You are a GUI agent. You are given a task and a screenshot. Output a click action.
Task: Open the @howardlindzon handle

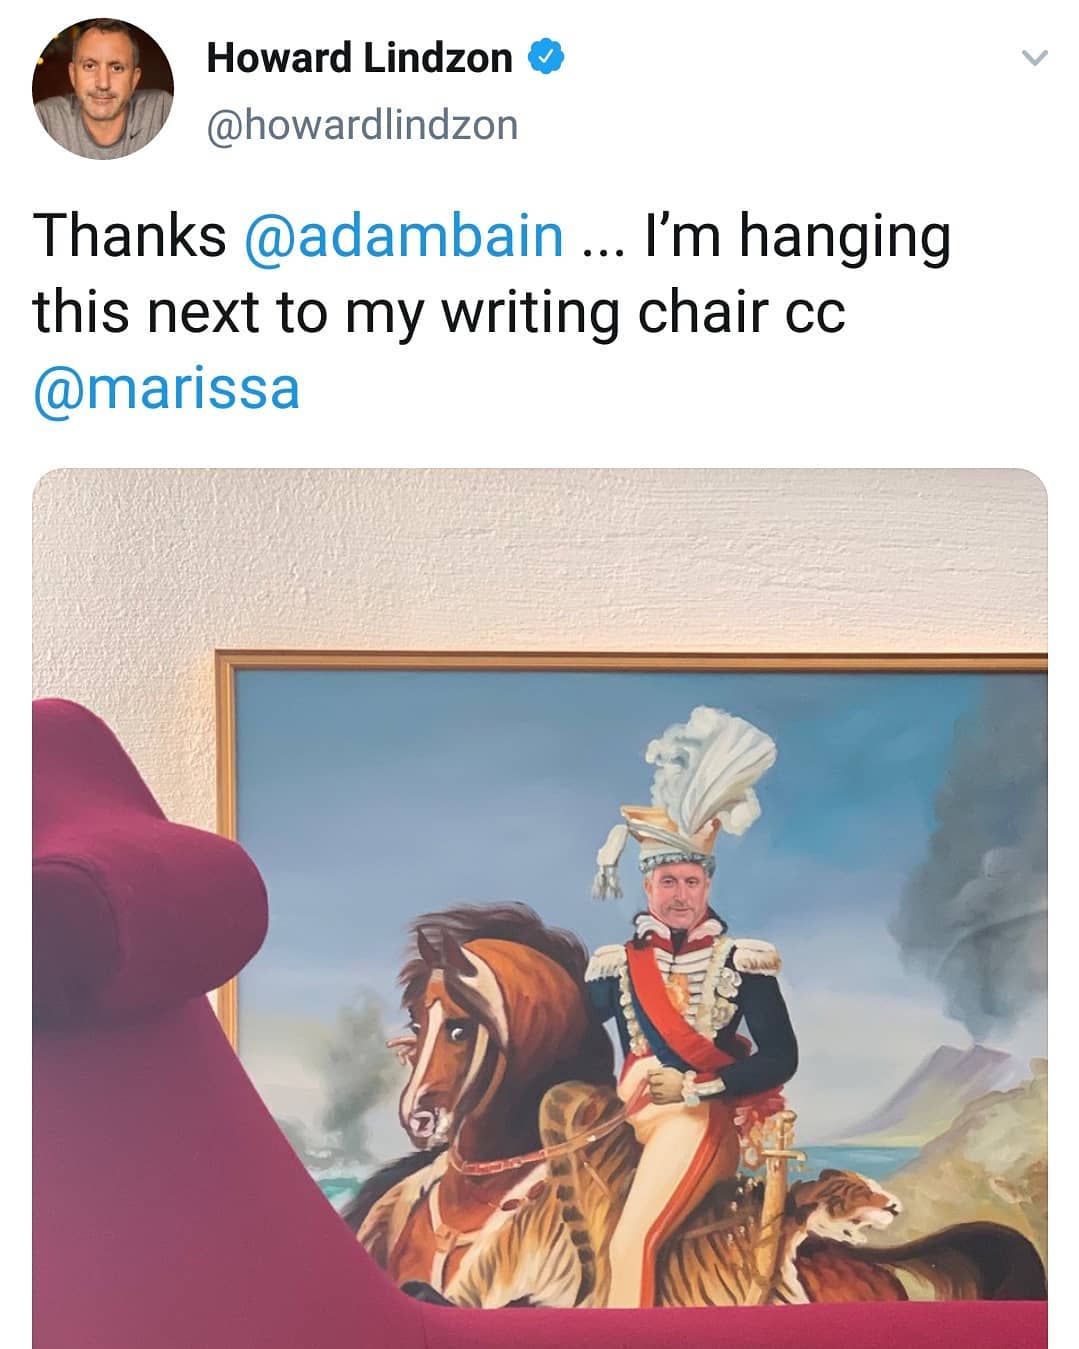[x=362, y=125]
